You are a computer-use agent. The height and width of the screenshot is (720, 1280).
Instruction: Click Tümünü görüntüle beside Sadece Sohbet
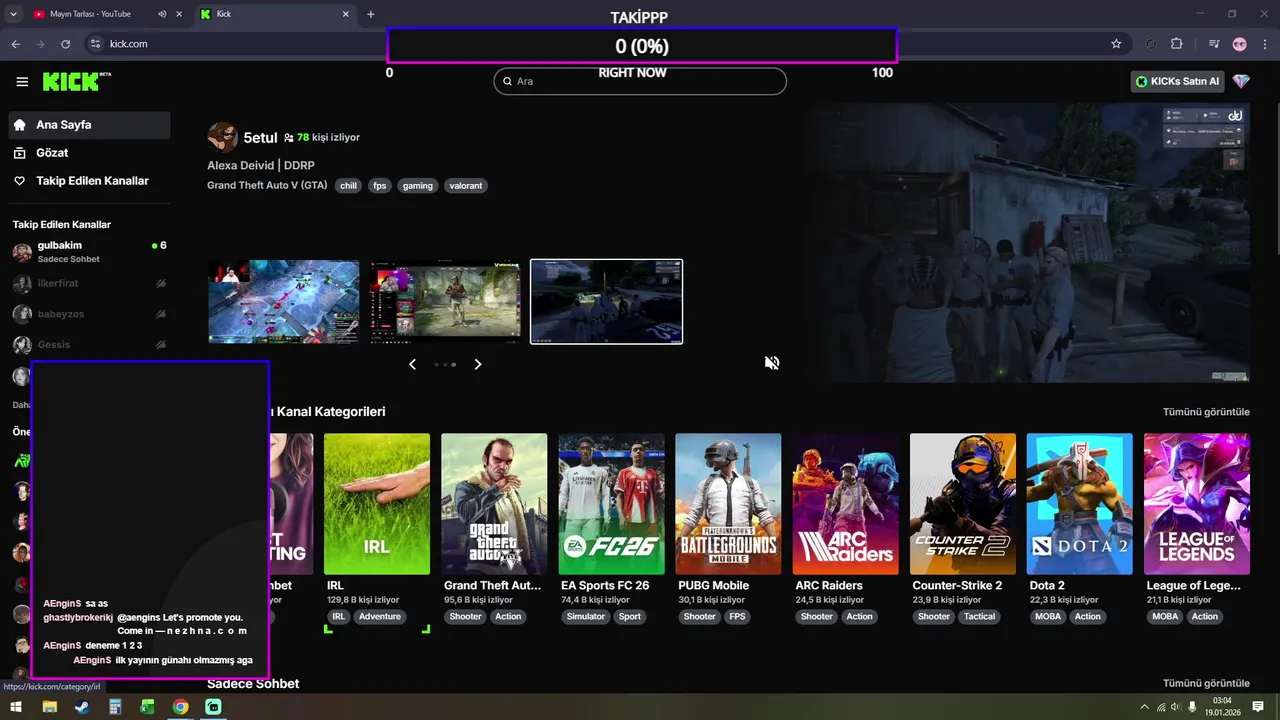(x=1206, y=683)
